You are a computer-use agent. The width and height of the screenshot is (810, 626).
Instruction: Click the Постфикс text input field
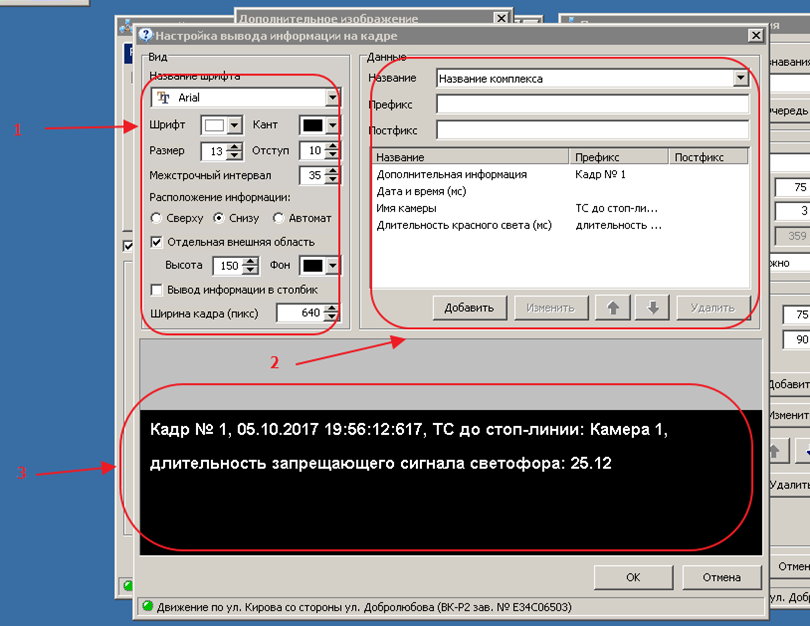592,130
